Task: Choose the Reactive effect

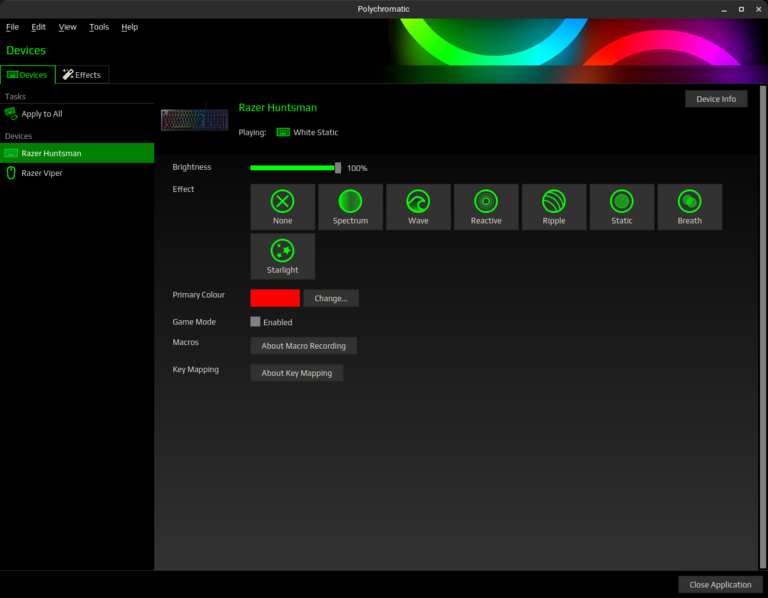Action: [x=486, y=207]
